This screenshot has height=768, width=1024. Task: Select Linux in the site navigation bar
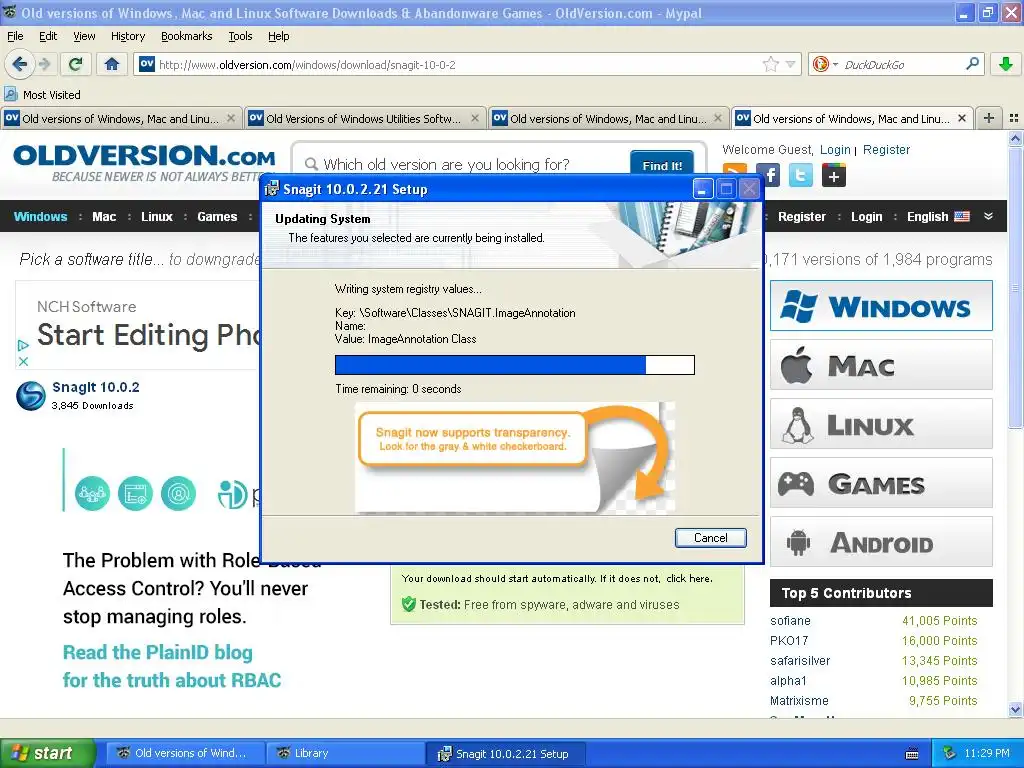coord(157,217)
